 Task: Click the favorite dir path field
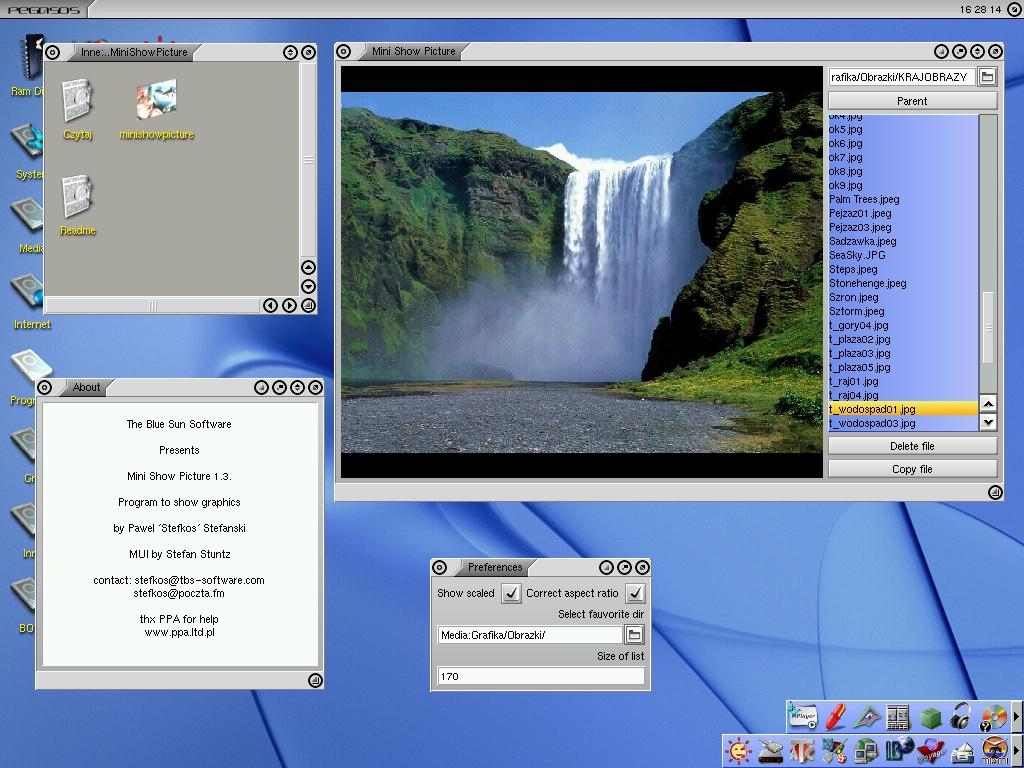[x=530, y=635]
